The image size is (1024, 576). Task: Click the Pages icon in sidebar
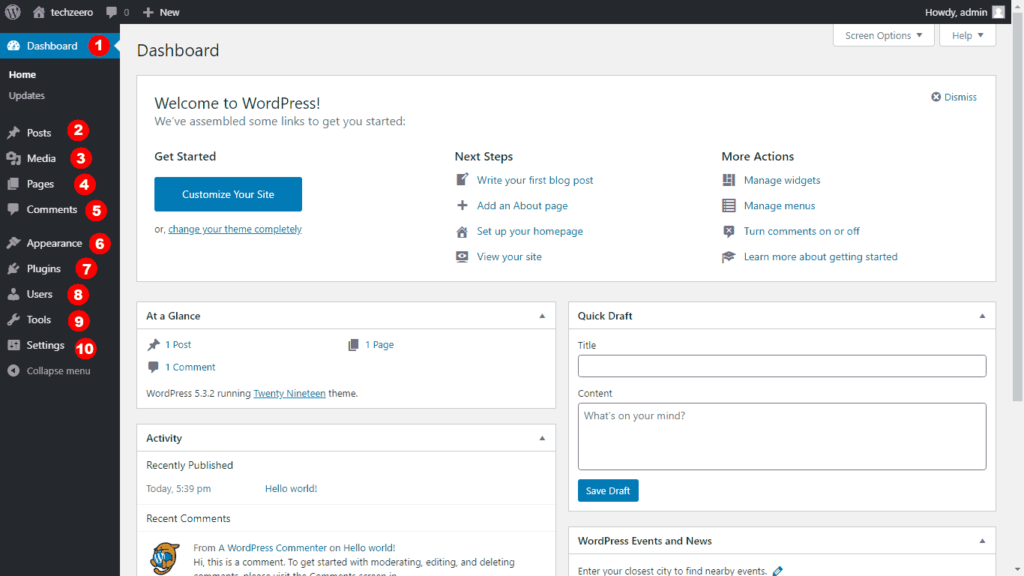pos(13,184)
